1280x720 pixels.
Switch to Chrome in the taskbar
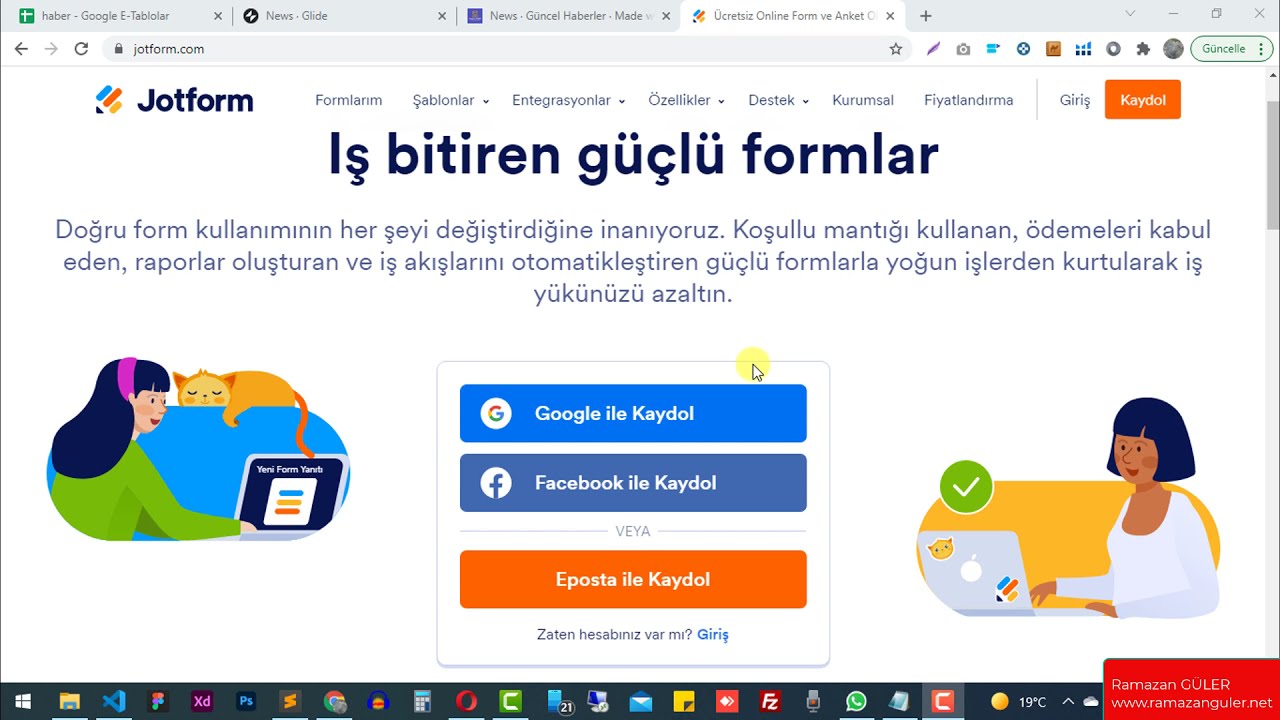tap(334, 701)
